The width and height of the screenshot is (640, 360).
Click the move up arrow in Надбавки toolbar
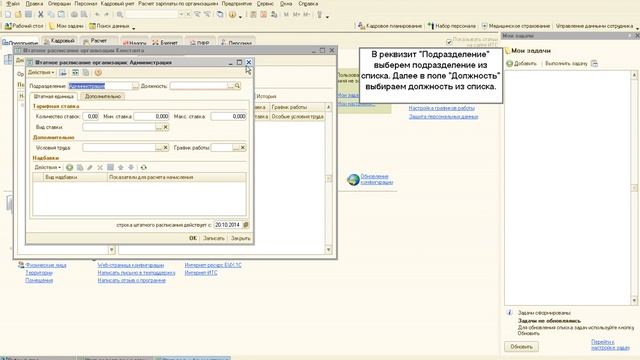pyautogui.click(x=121, y=167)
